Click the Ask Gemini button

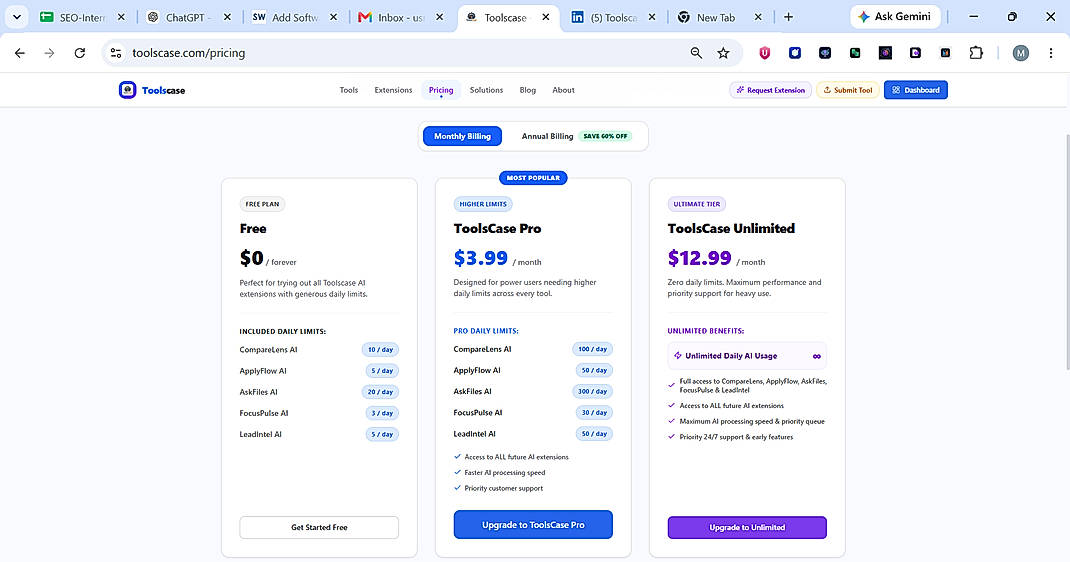tap(895, 16)
